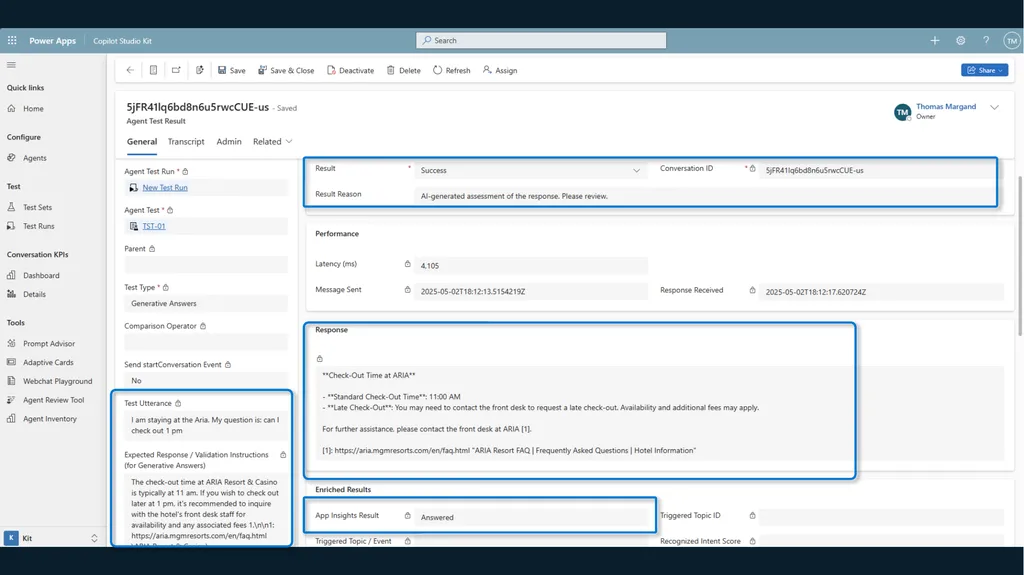Open record in new window icon

pyautogui.click(x=176, y=70)
